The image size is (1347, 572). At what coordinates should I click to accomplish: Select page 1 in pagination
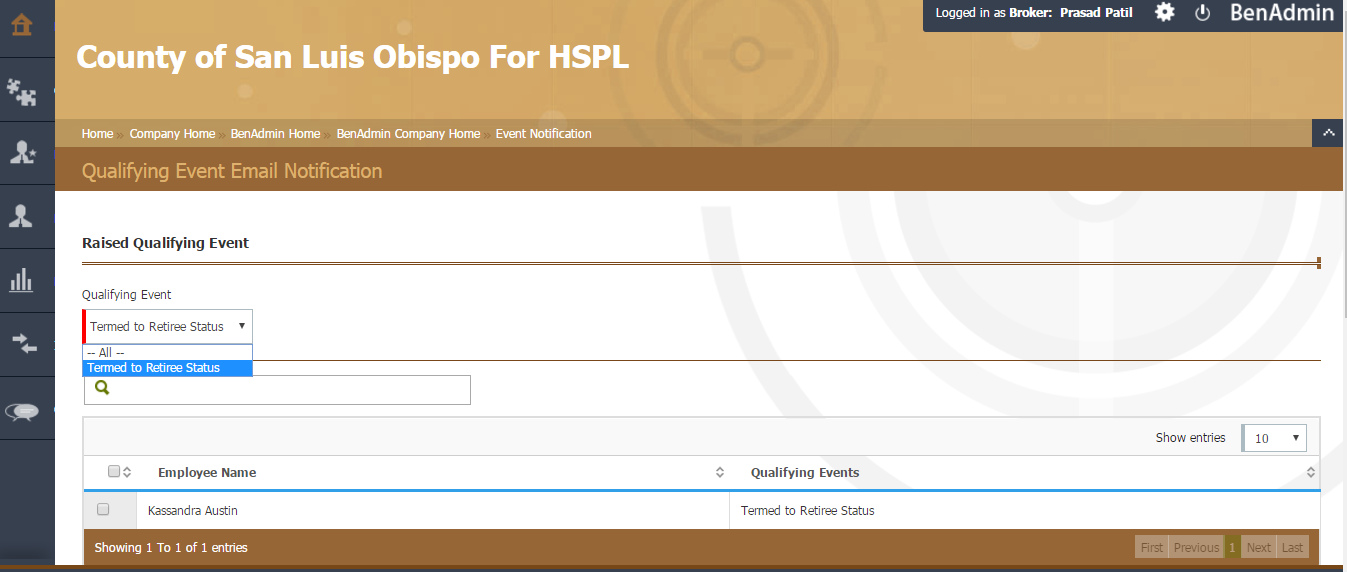(x=1233, y=547)
